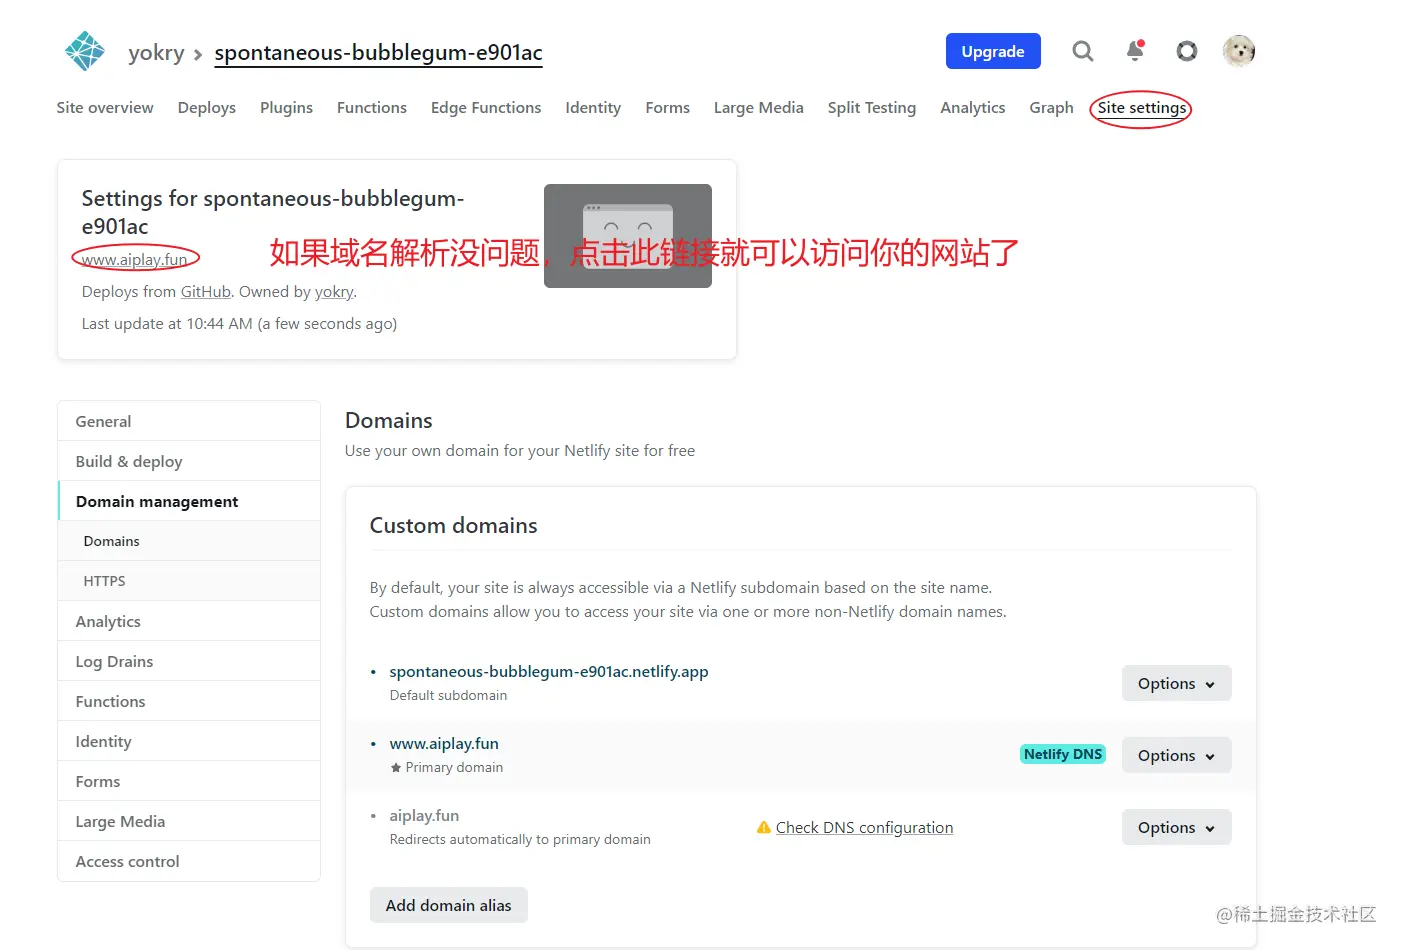Viewport: 1402px width, 950px height.
Task: Open Options dropdown for aiplay.fun
Action: pyautogui.click(x=1176, y=827)
